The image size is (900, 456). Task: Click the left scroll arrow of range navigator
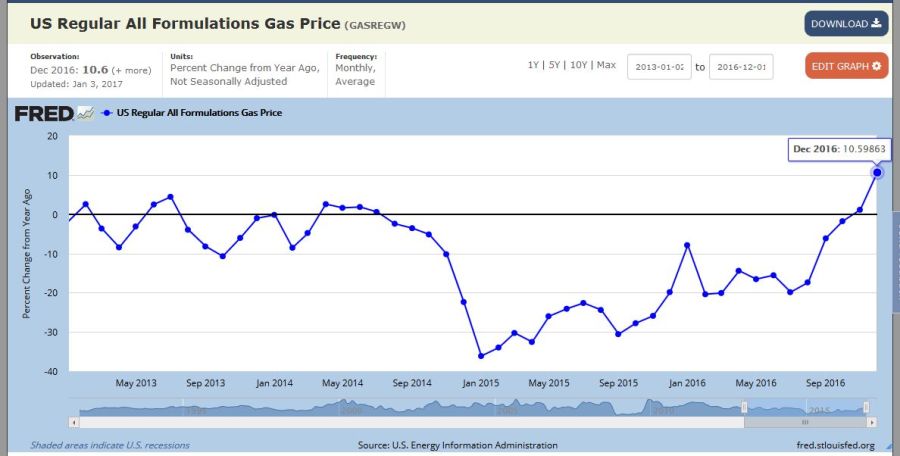73,423
